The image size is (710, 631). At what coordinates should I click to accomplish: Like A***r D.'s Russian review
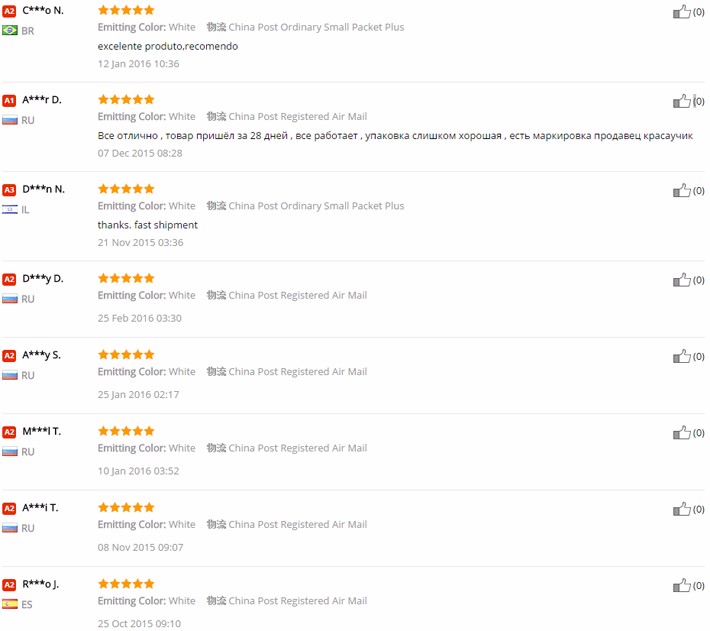[x=682, y=101]
